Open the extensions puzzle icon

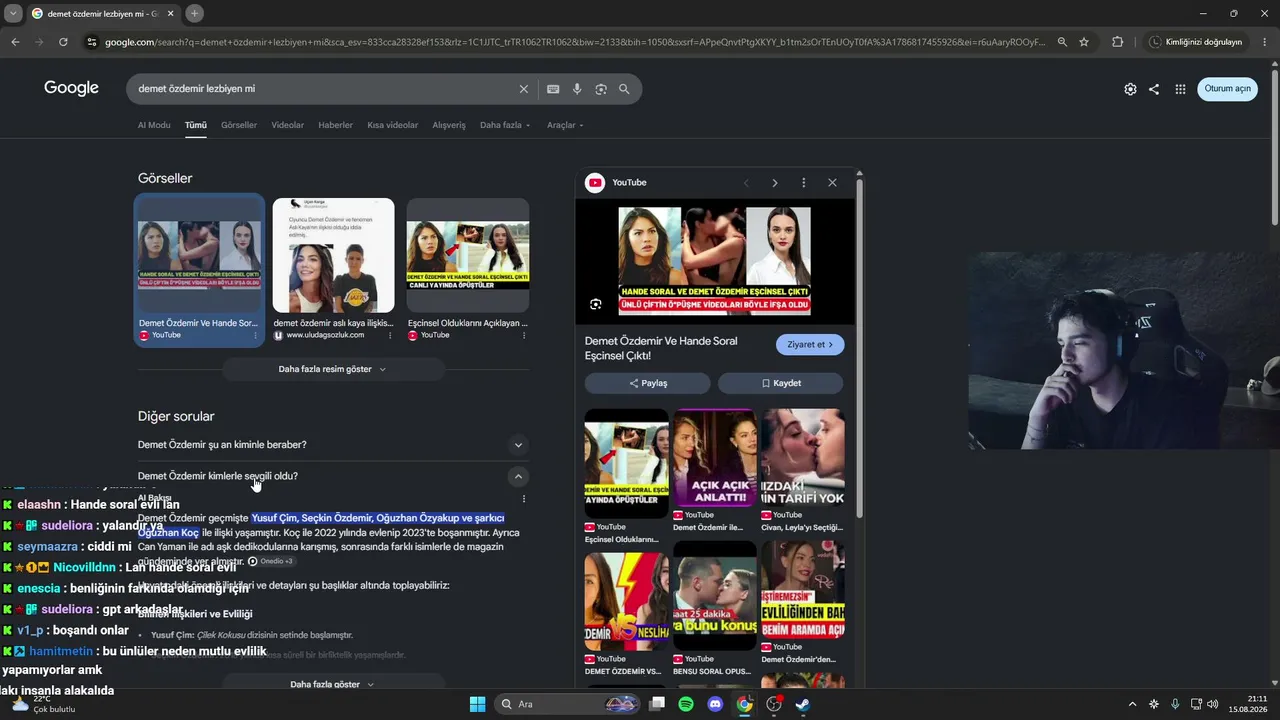pos(1117,42)
